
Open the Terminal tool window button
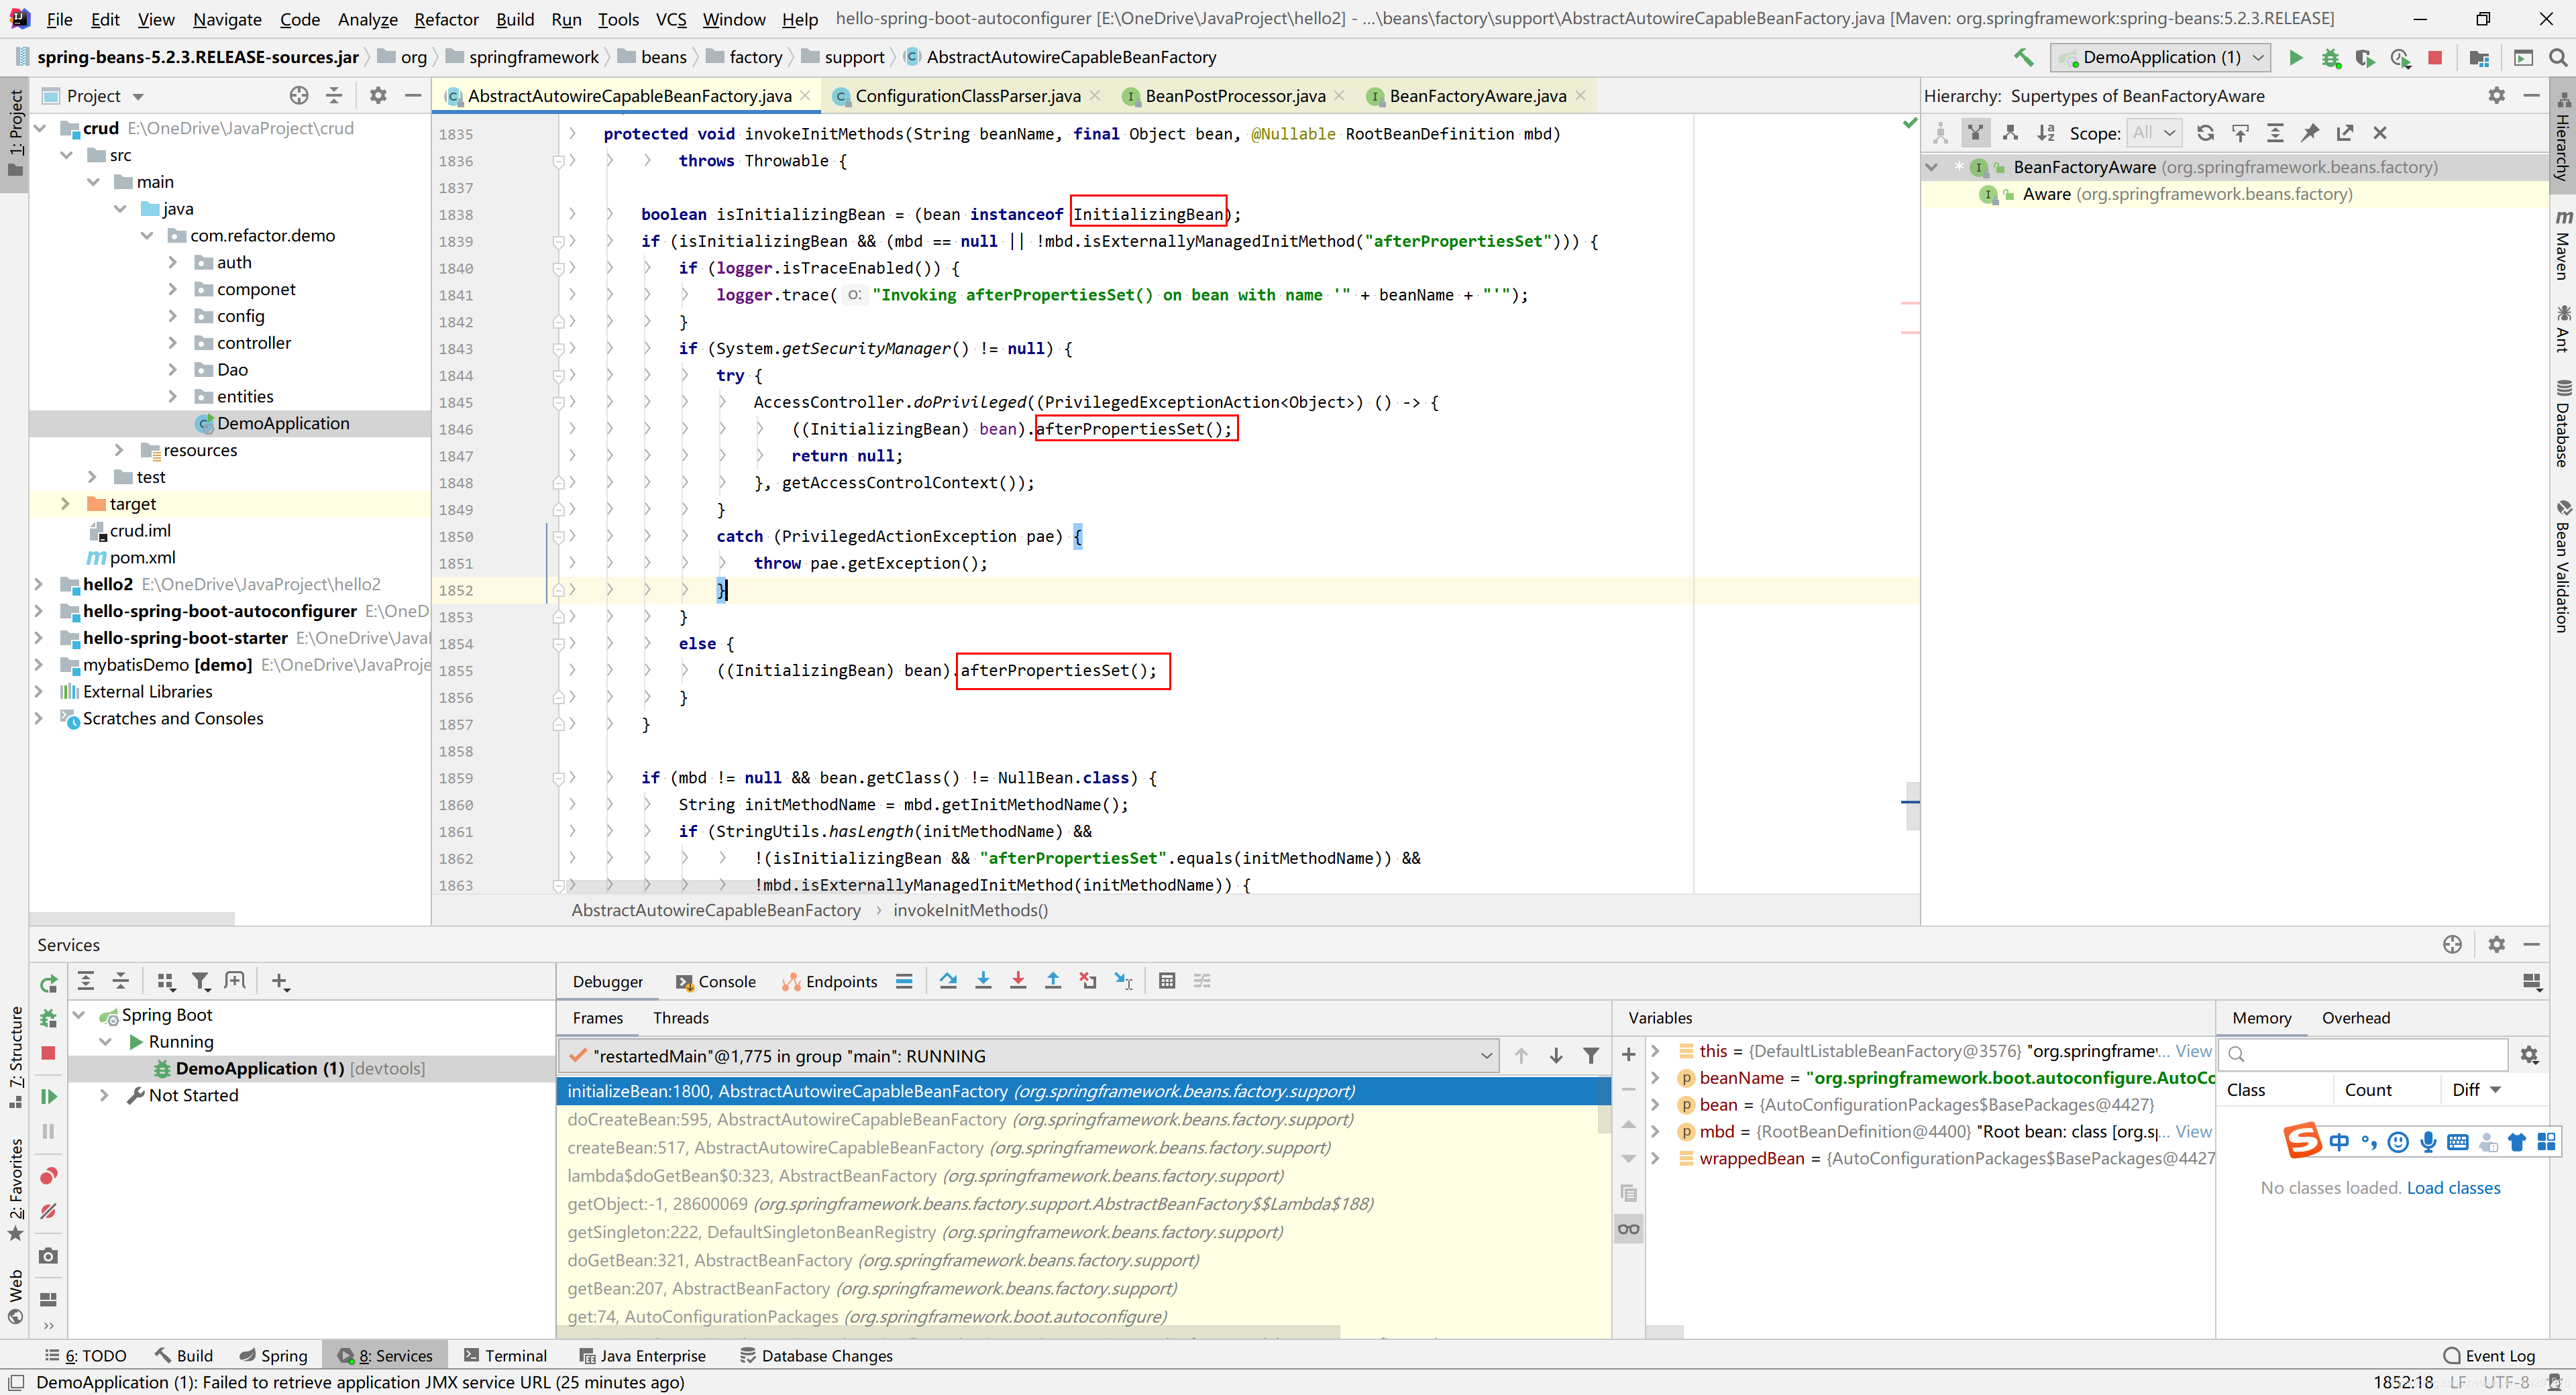tap(505, 1356)
